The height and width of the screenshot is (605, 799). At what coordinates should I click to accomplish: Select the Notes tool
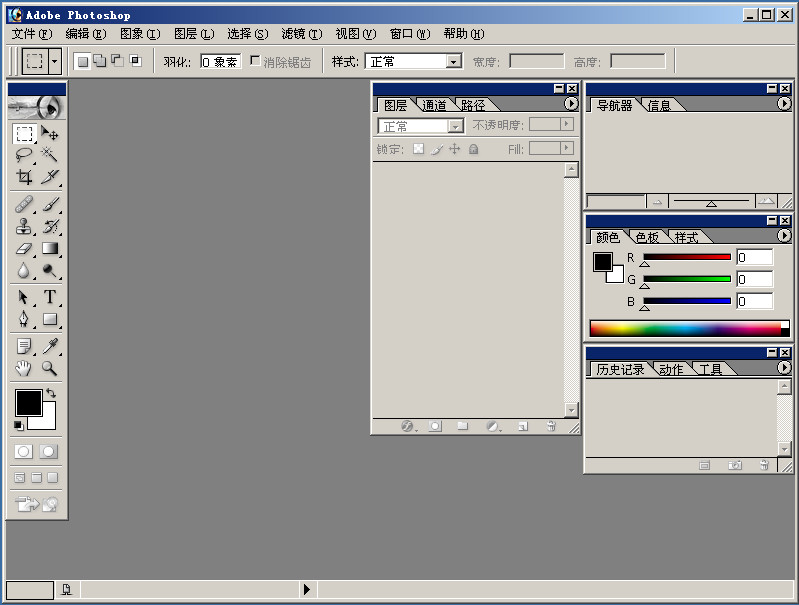point(24,346)
